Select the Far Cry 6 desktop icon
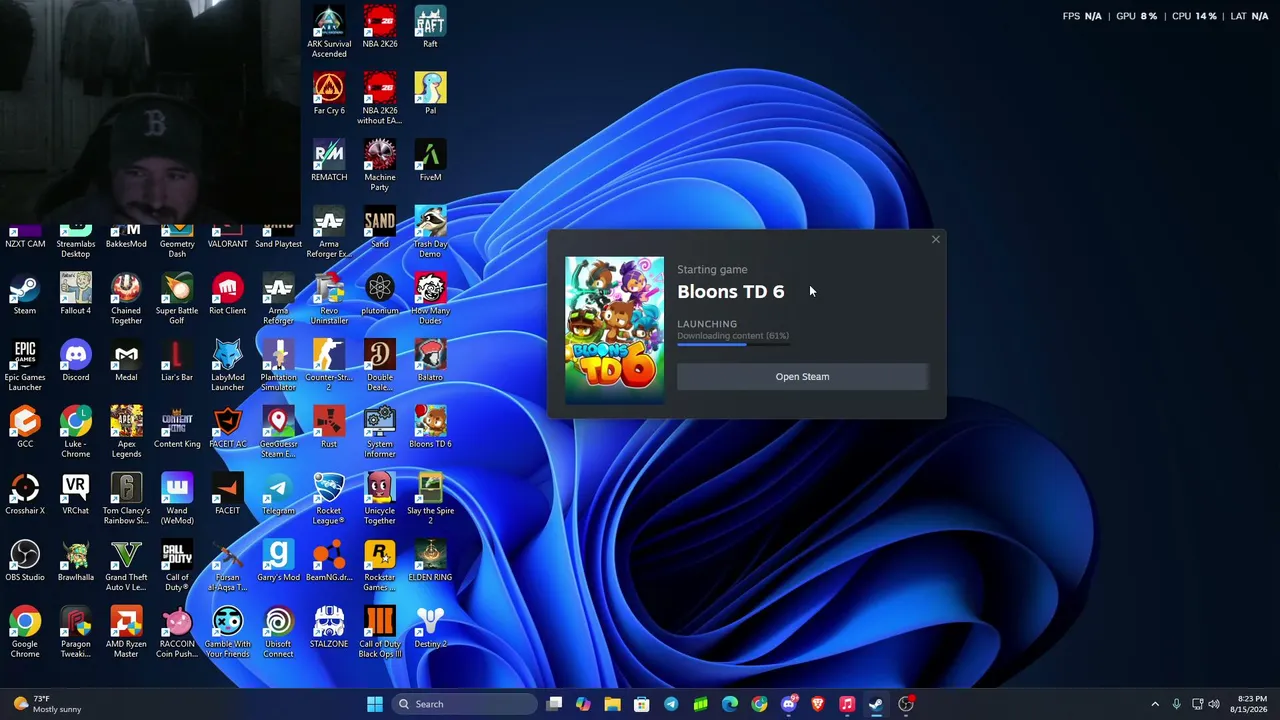 [329, 95]
